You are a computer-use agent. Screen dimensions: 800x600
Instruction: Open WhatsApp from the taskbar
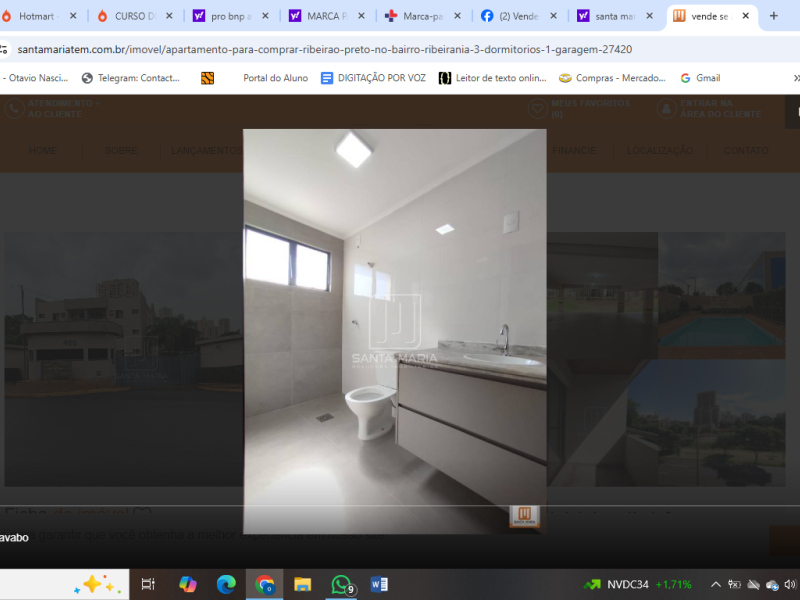(338, 584)
